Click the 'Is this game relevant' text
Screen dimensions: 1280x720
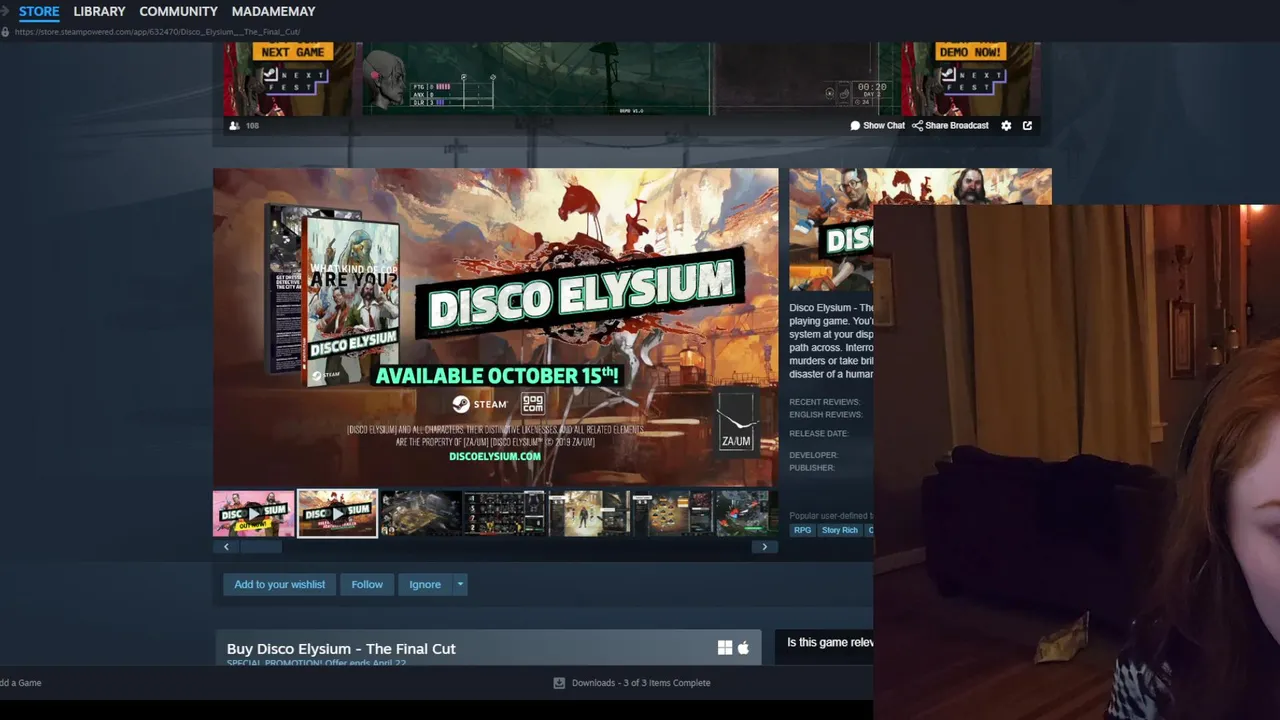[830, 643]
